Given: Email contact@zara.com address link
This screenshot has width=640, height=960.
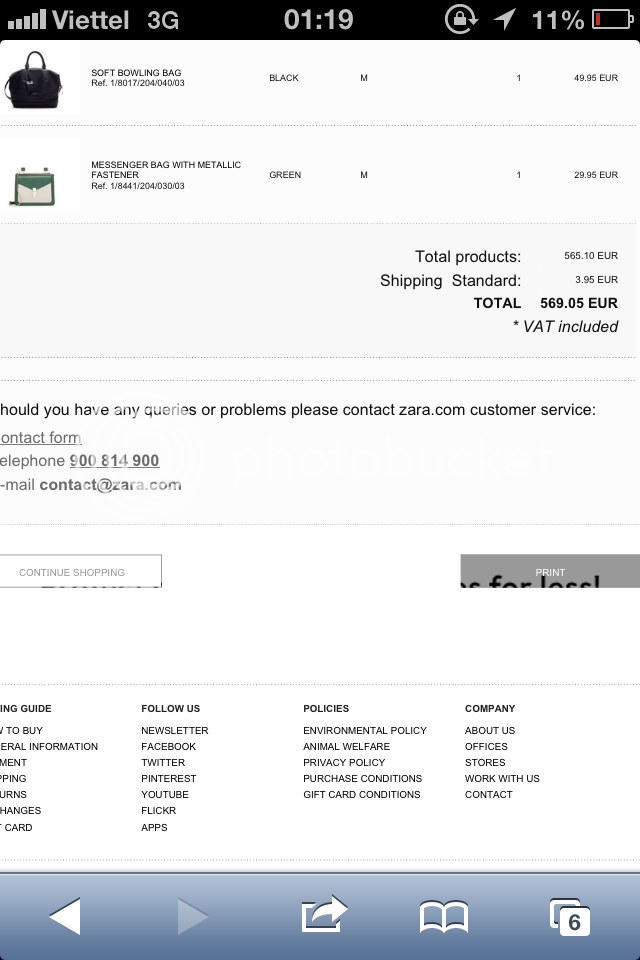Looking at the screenshot, I should 110,484.
